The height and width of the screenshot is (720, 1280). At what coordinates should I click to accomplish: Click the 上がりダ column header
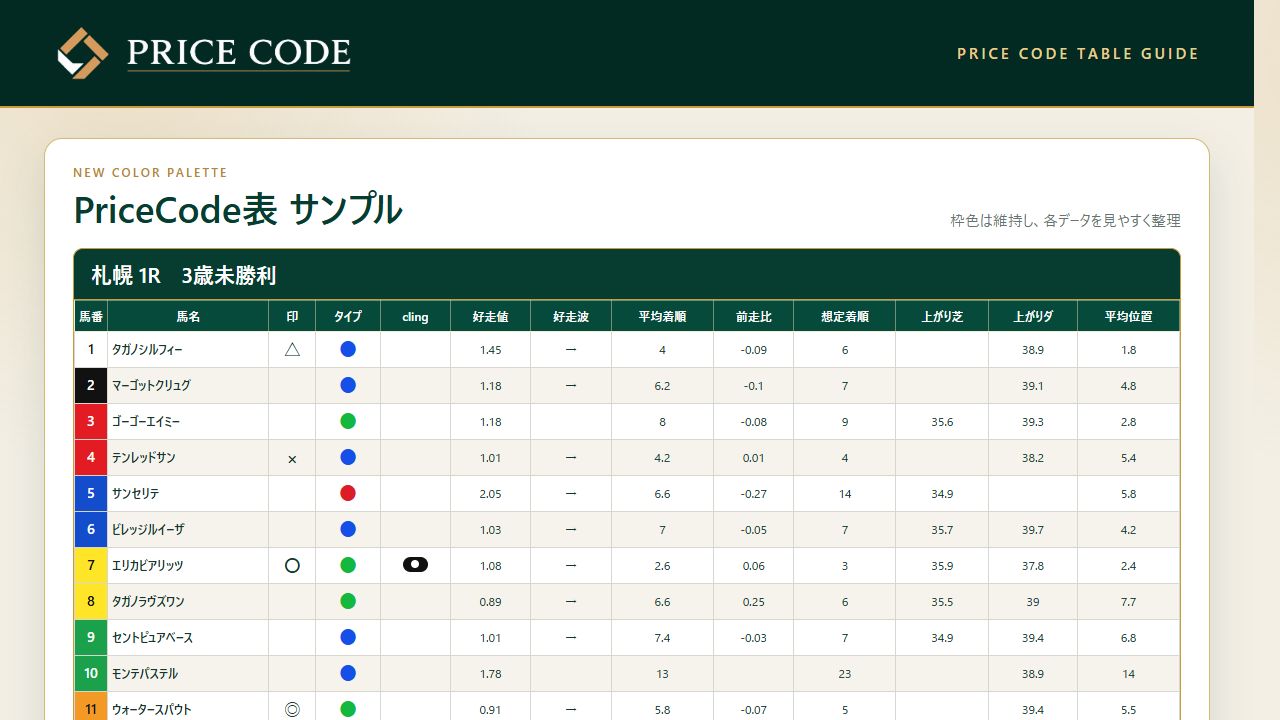(x=1033, y=316)
